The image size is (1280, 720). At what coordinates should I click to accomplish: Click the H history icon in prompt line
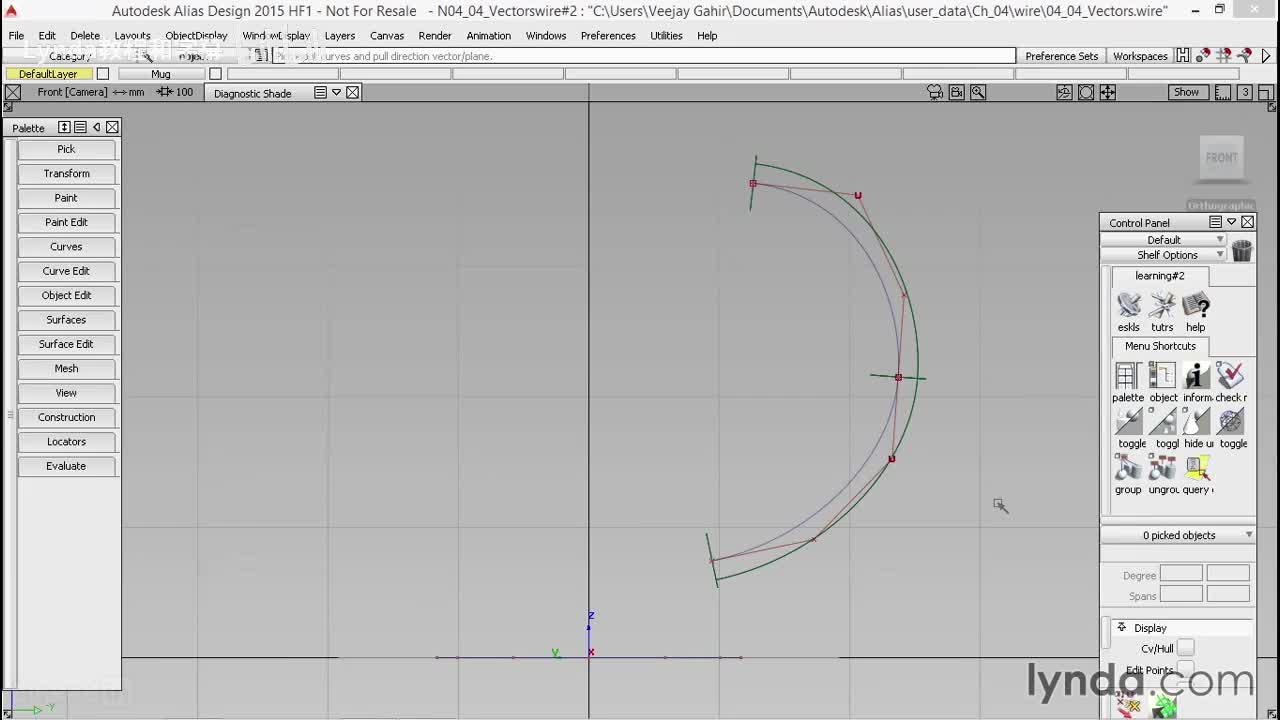[1183, 56]
